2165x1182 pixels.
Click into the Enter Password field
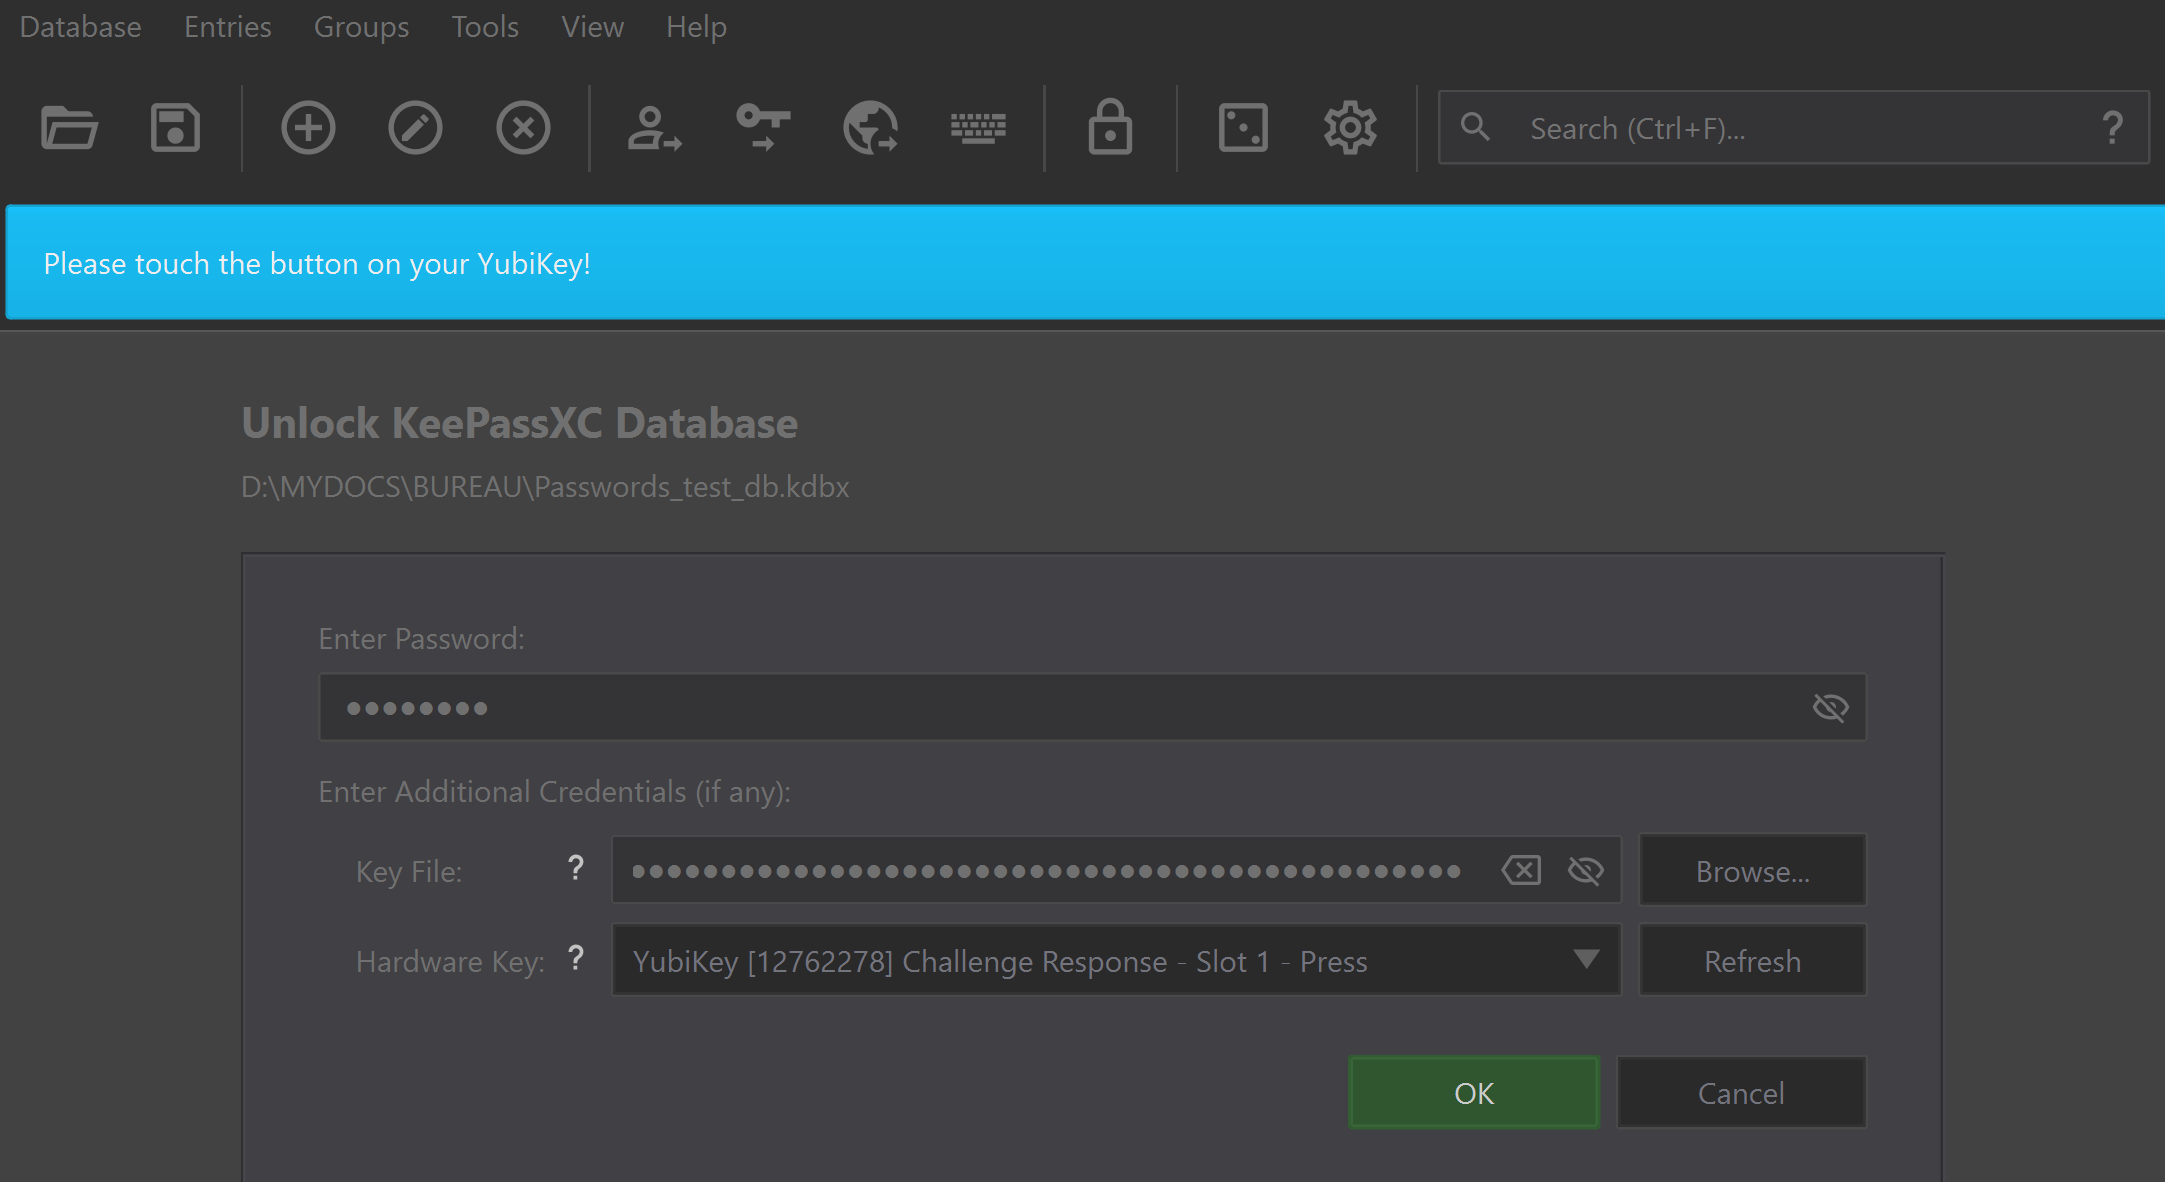[1092, 707]
